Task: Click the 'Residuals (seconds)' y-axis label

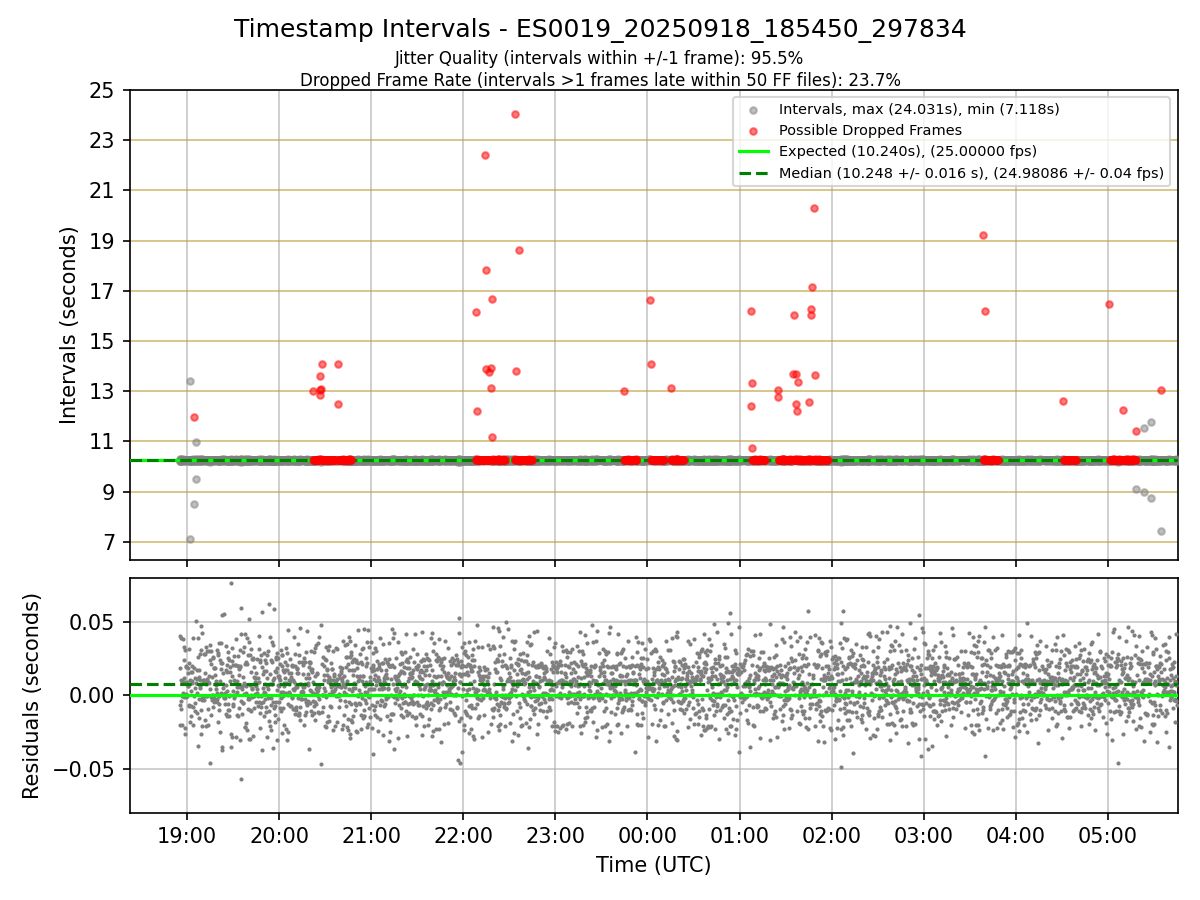Action: click(32, 696)
